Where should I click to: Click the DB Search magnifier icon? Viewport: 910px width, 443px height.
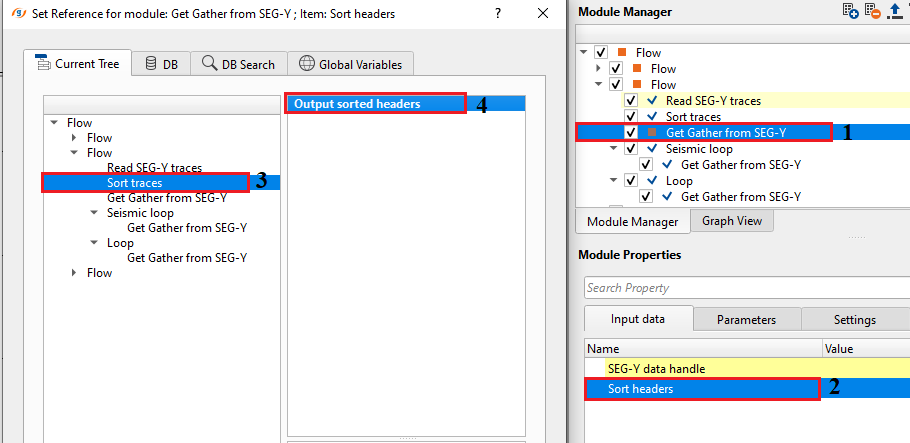[209, 64]
